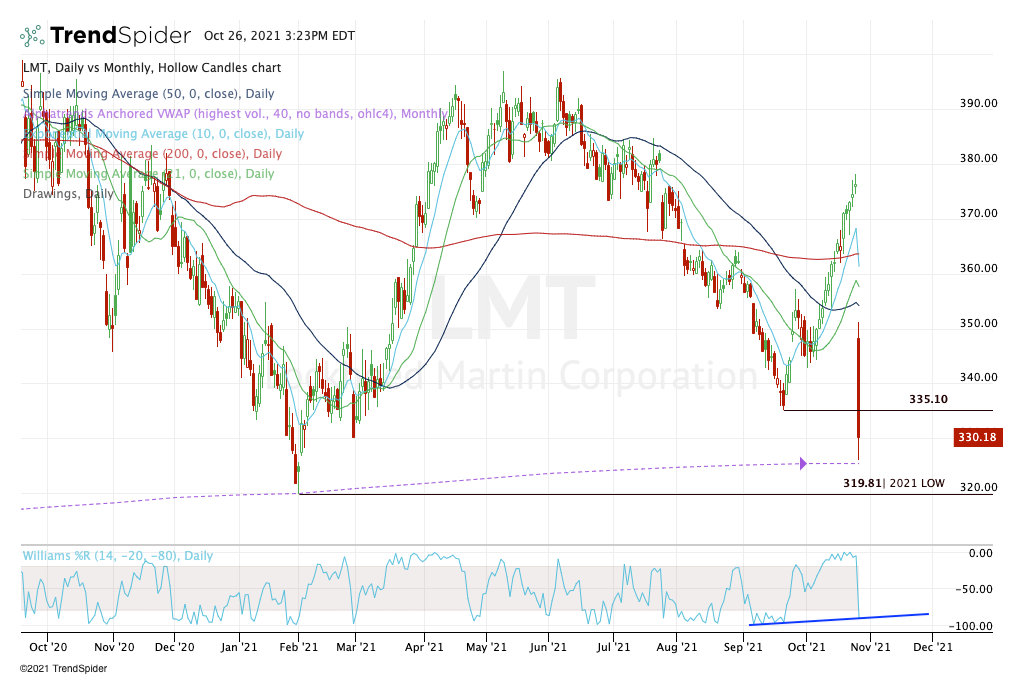The height and width of the screenshot is (678, 1023).
Task: Select the large red October 26 candle
Action: (x=859, y=388)
